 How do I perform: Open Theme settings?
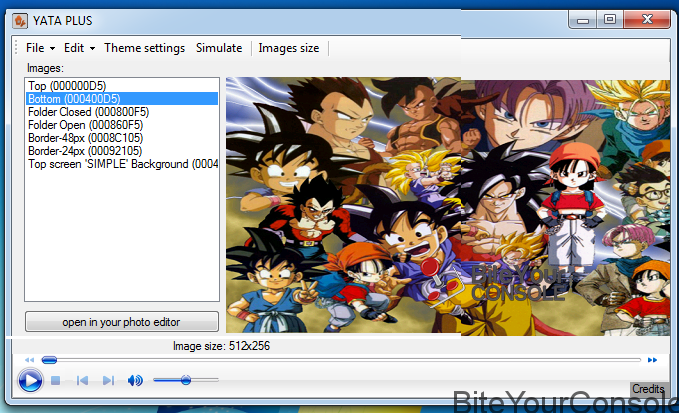[x=144, y=48]
